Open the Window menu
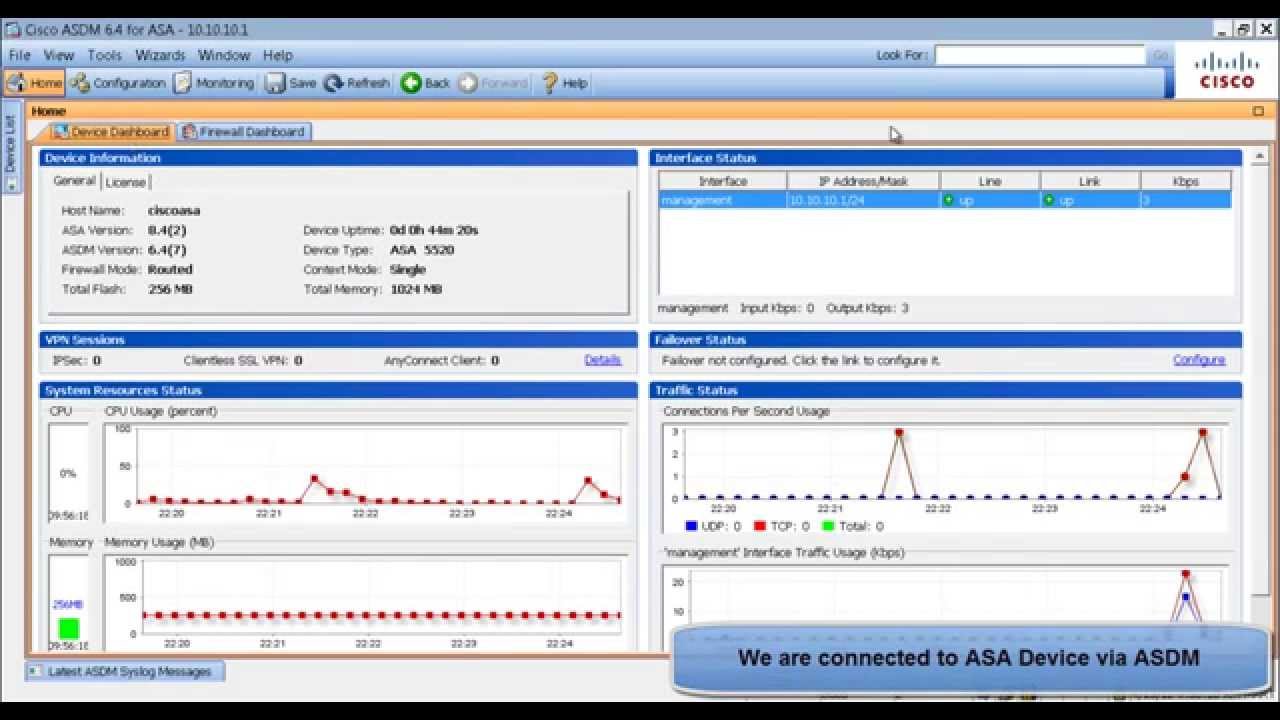The height and width of the screenshot is (720, 1280). click(224, 55)
